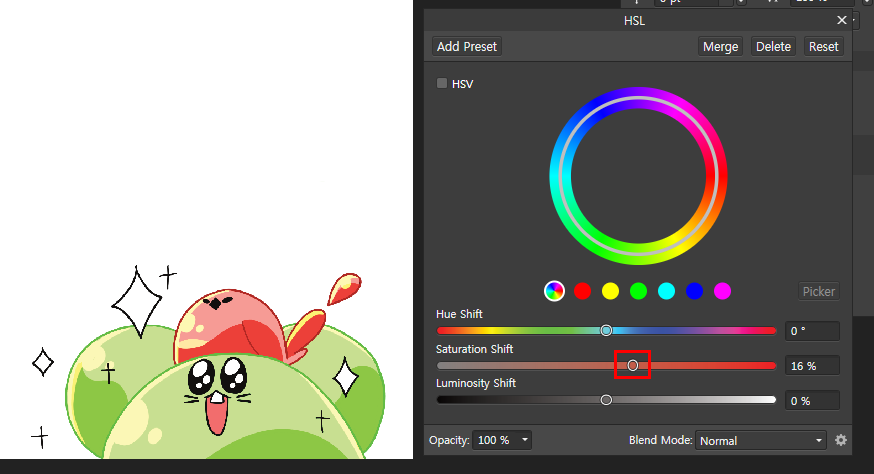Image resolution: width=874 pixels, height=474 pixels.
Task: Enable the HSV checkbox
Action: pos(442,83)
